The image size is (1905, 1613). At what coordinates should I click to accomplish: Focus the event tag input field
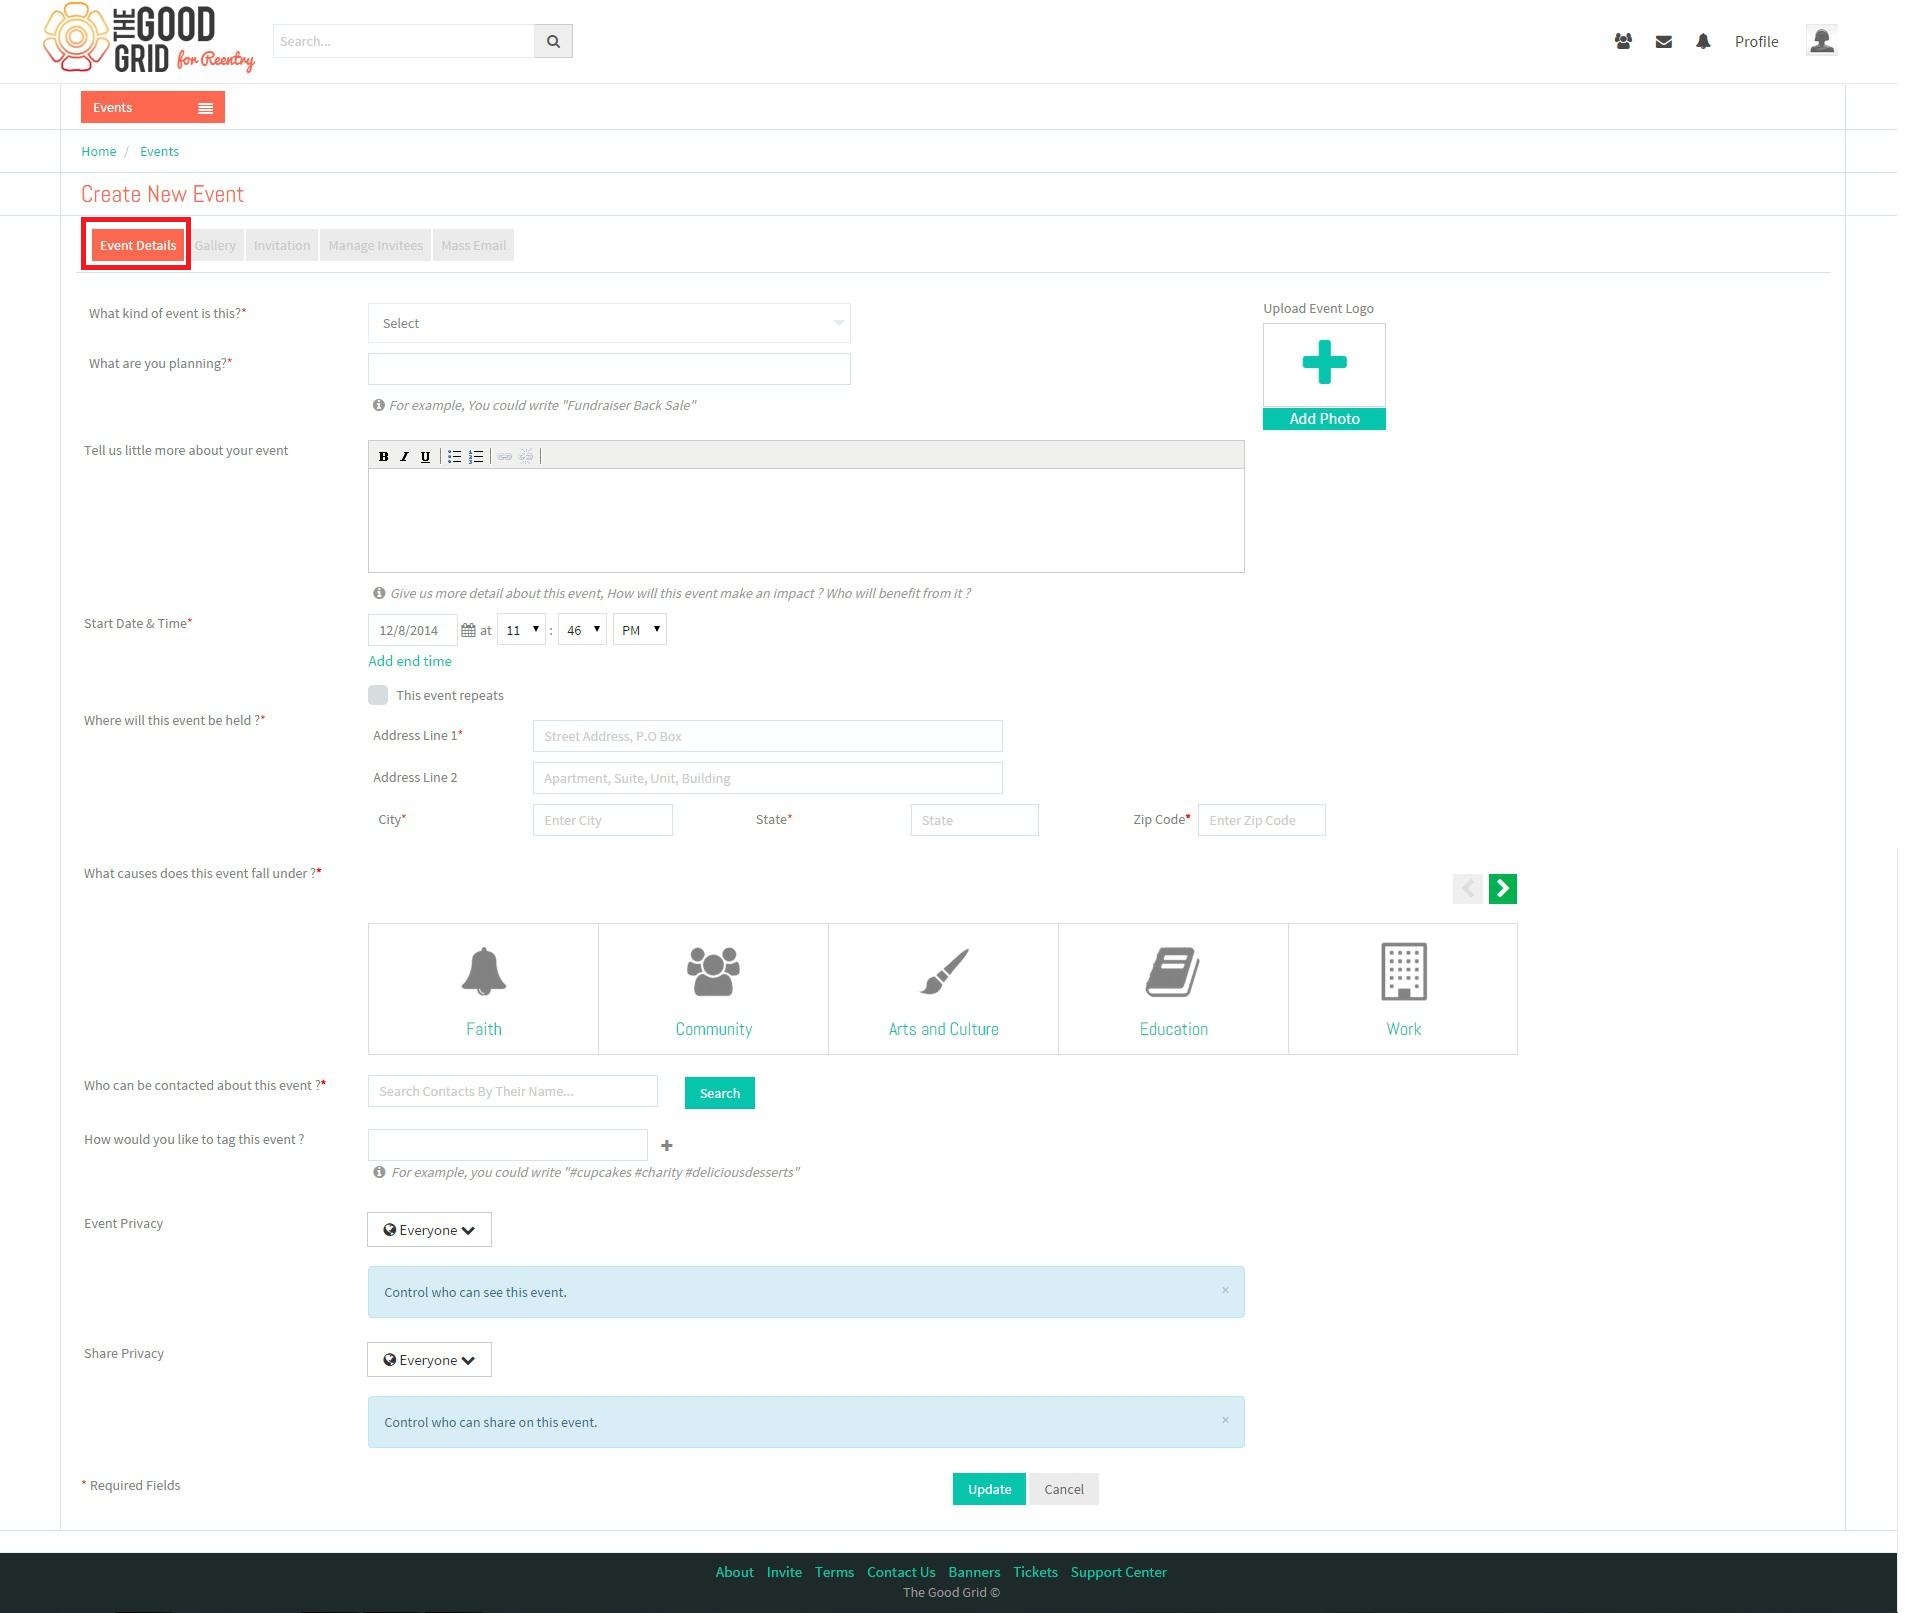(508, 1145)
